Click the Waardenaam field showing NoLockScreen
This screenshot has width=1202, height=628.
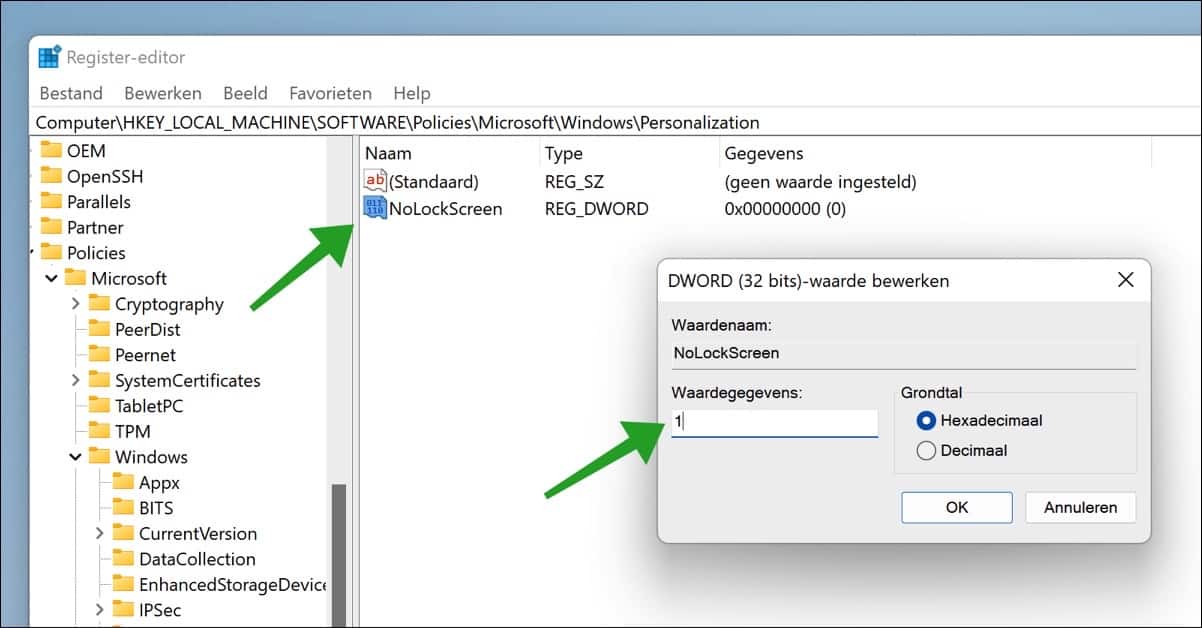(x=903, y=353)
